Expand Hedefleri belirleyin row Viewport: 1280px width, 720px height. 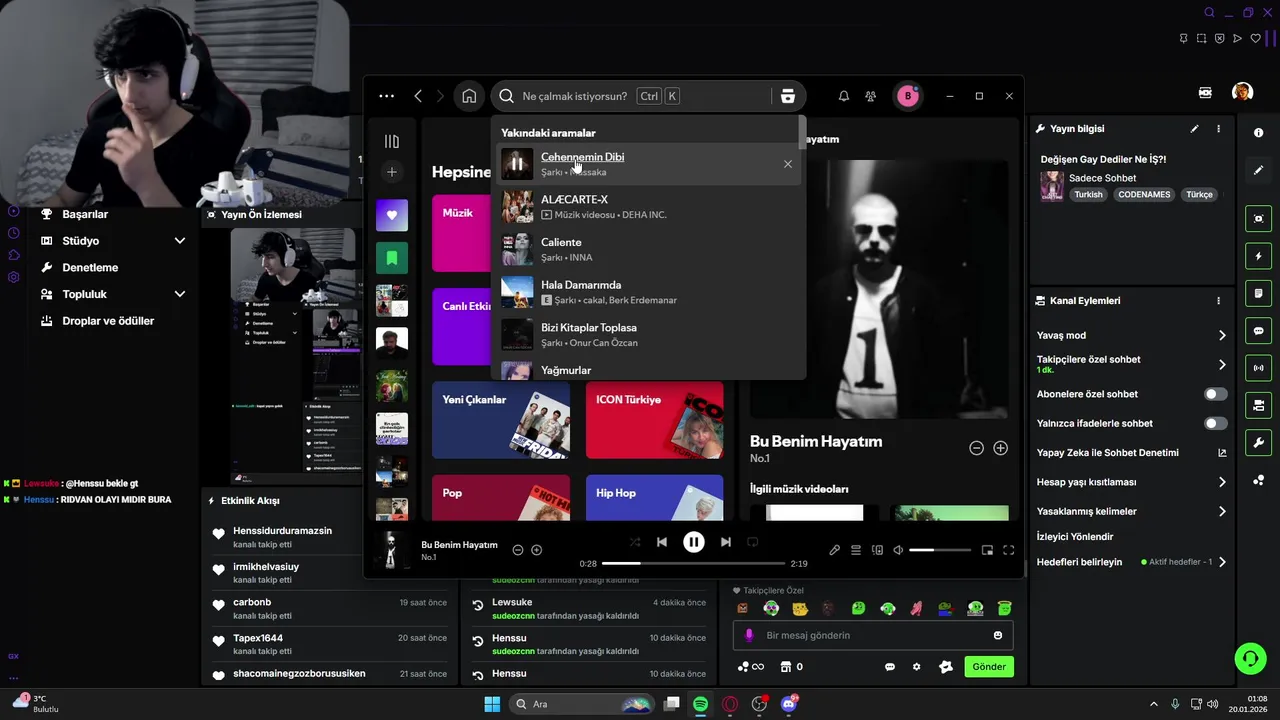coord(1222,562)
